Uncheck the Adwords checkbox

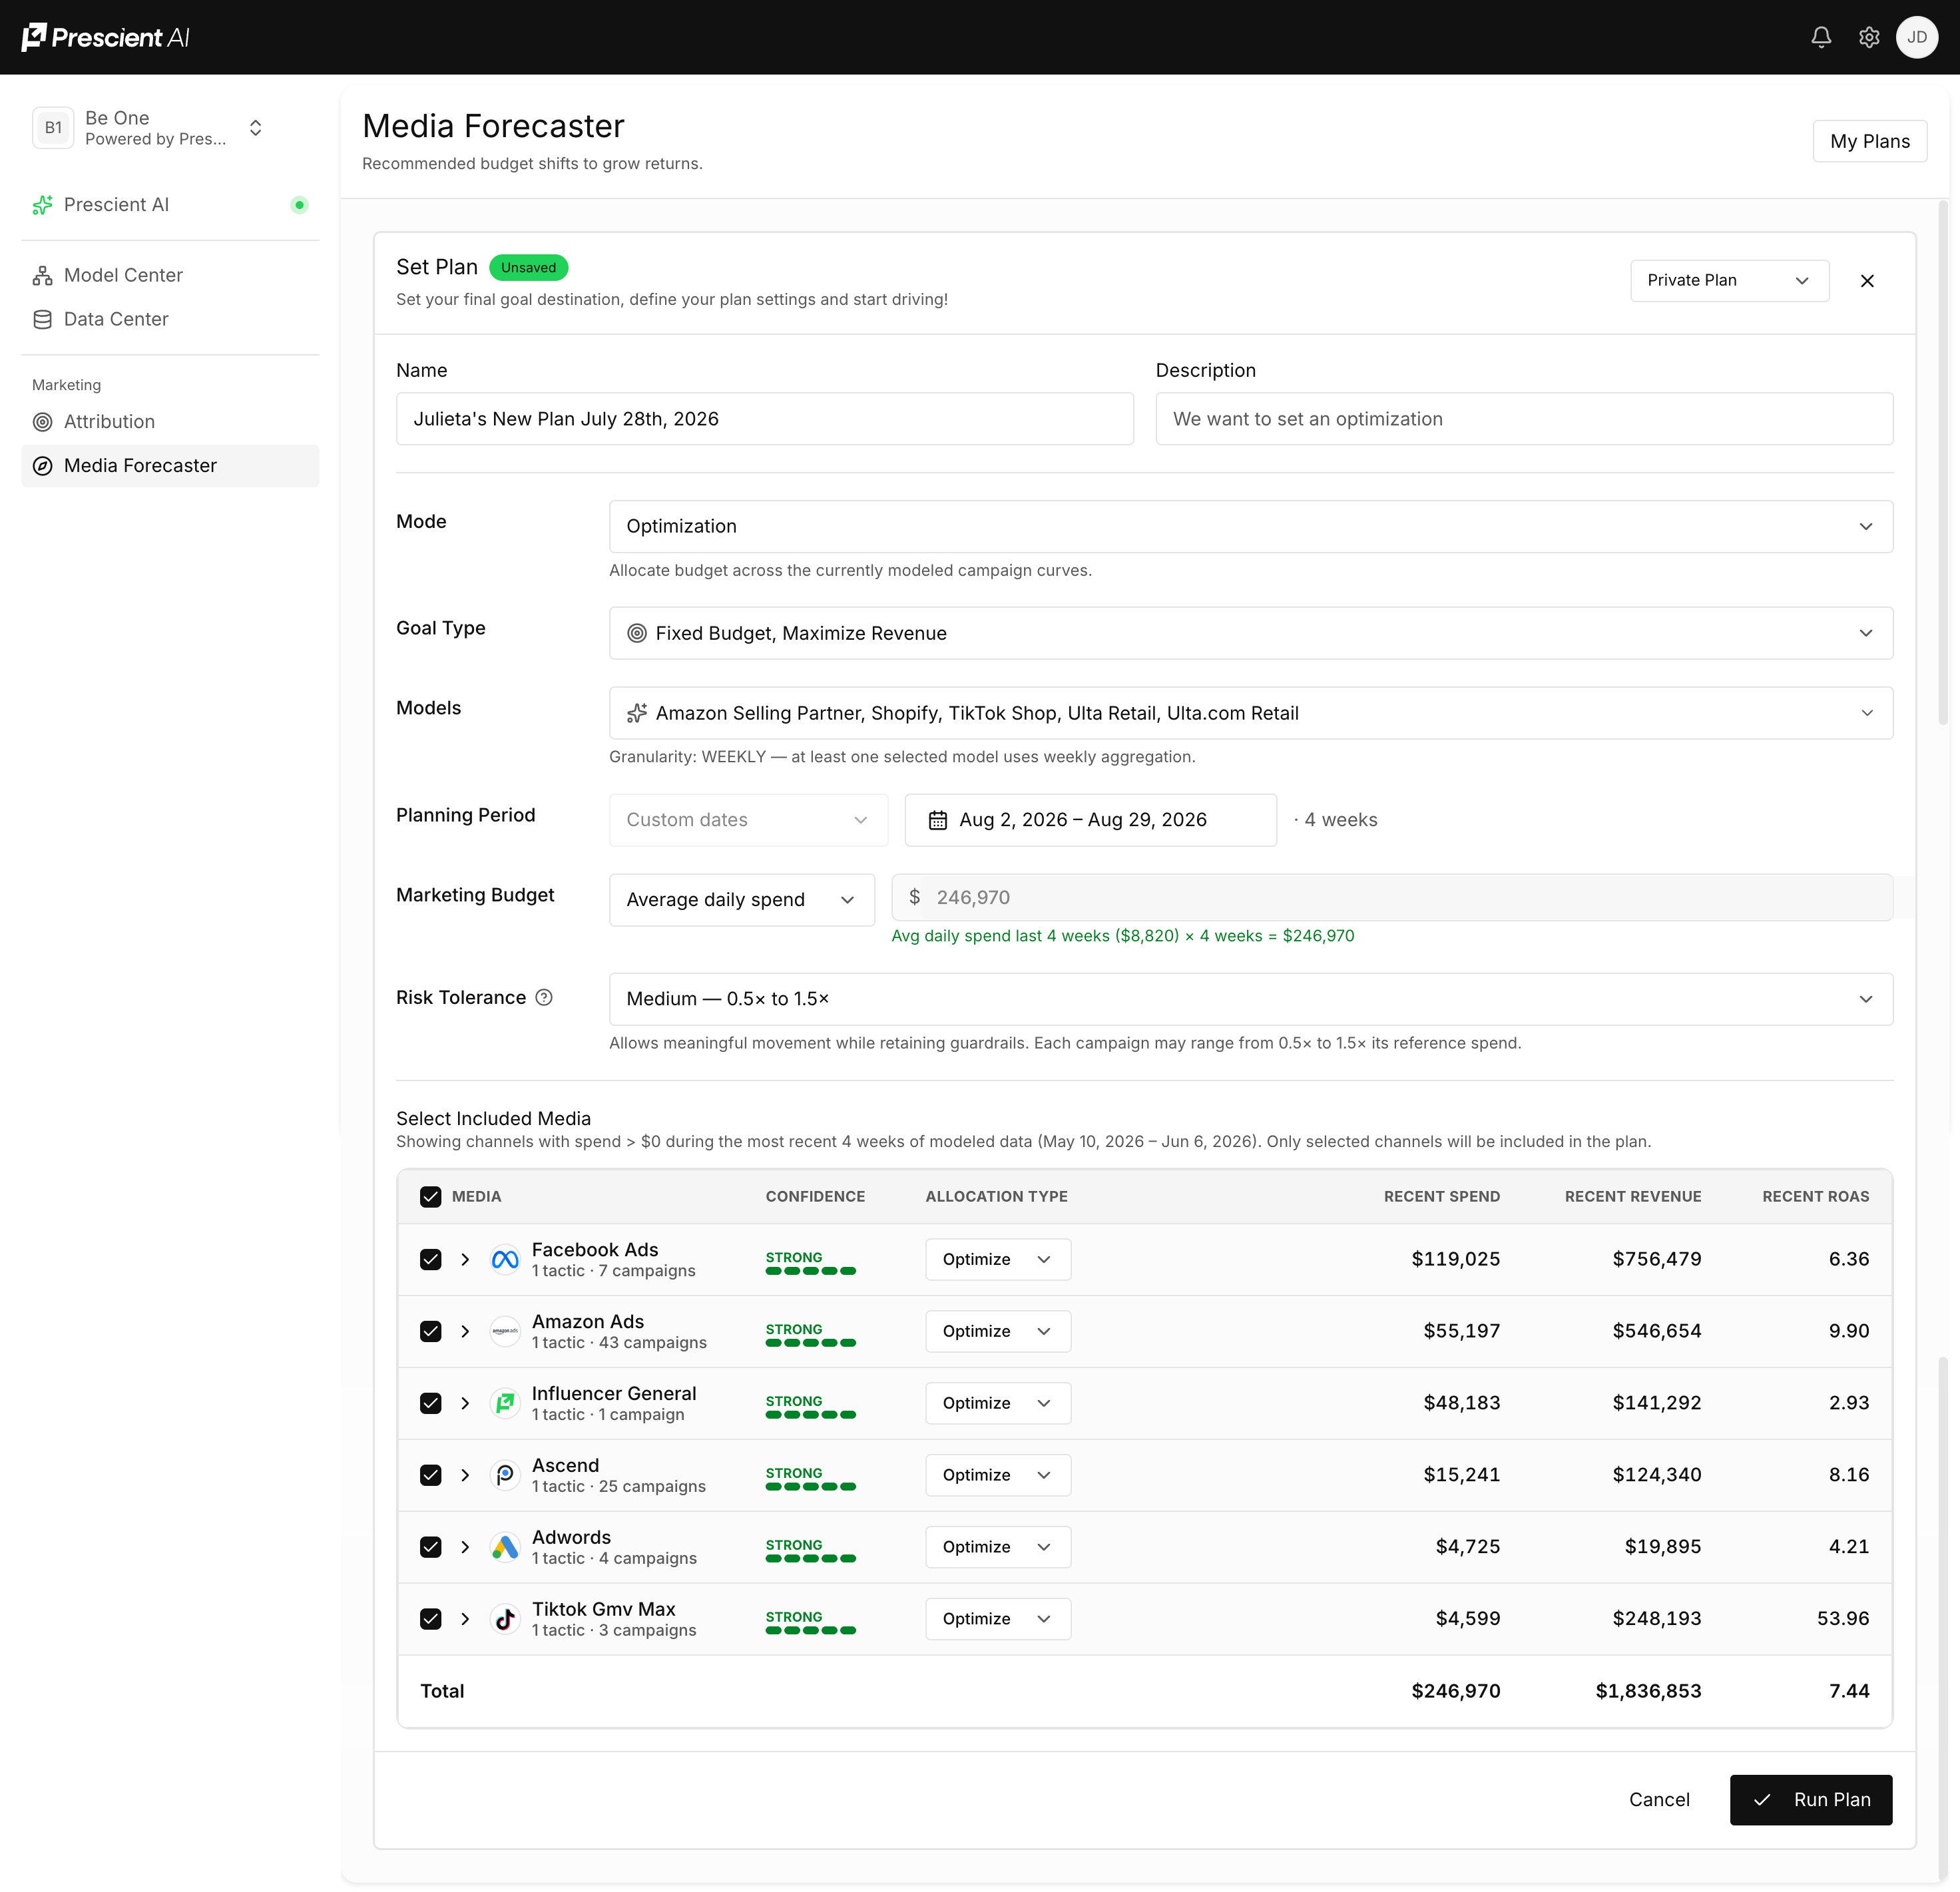(x=430, y=1547)
